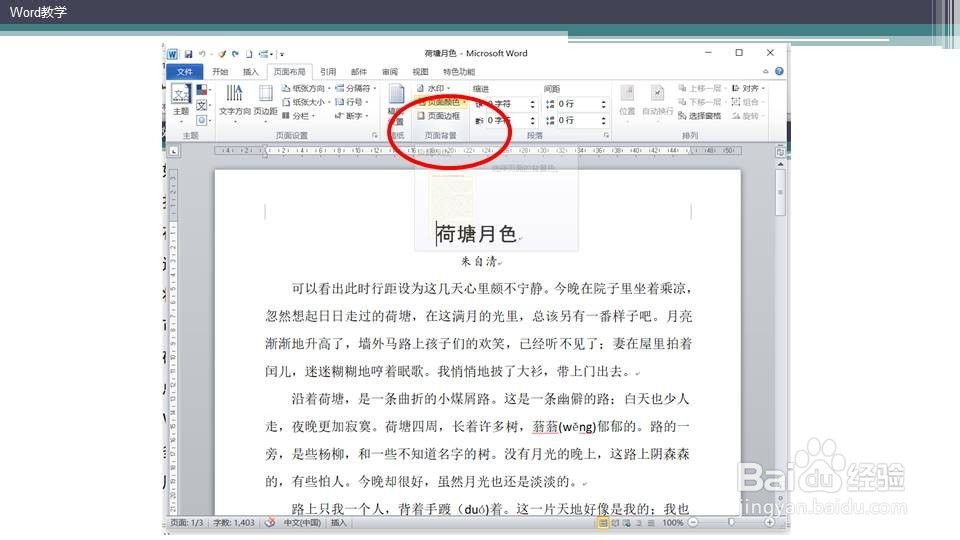Click 选择窗格 selection pane
The image size is (960, 540).
pos(700,116)
